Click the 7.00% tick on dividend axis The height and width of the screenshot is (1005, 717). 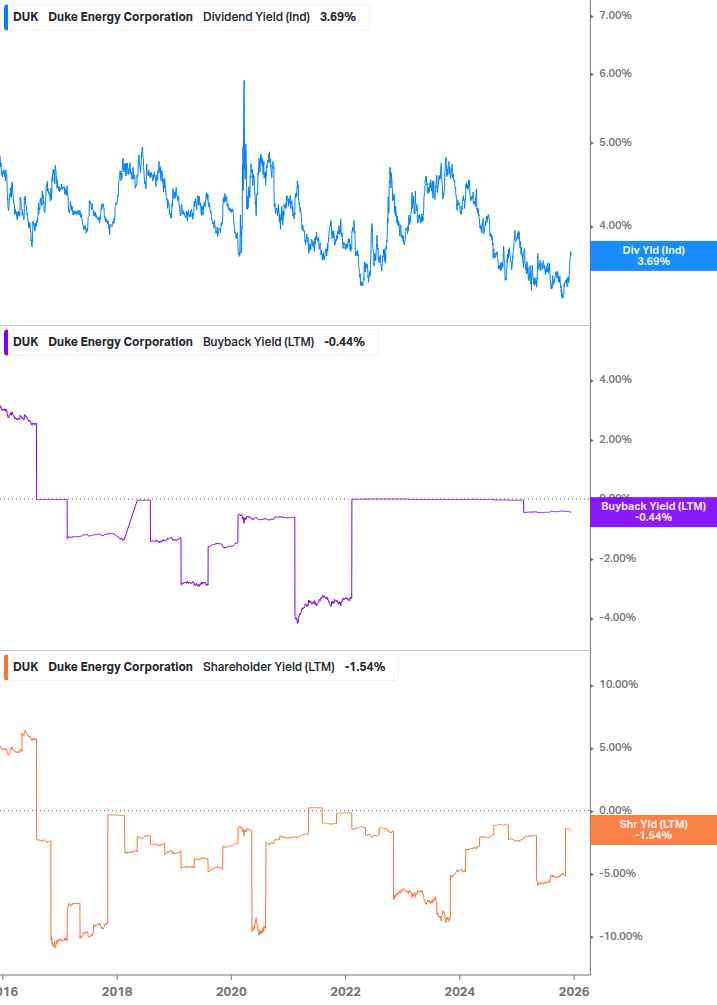[x=615, y=15]
